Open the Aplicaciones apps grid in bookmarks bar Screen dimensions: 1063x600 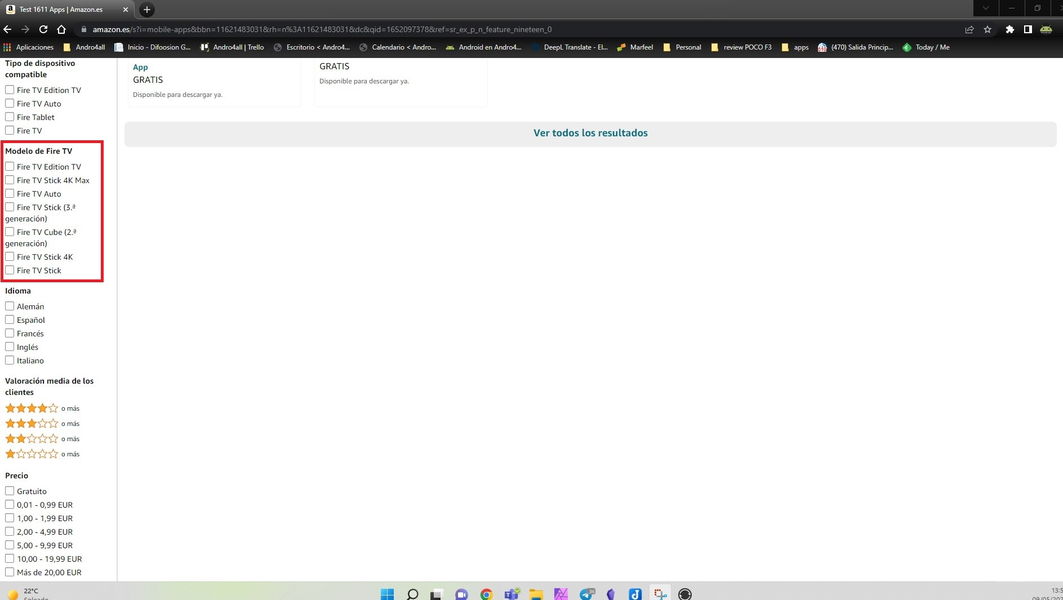click(x=28, y=47)
